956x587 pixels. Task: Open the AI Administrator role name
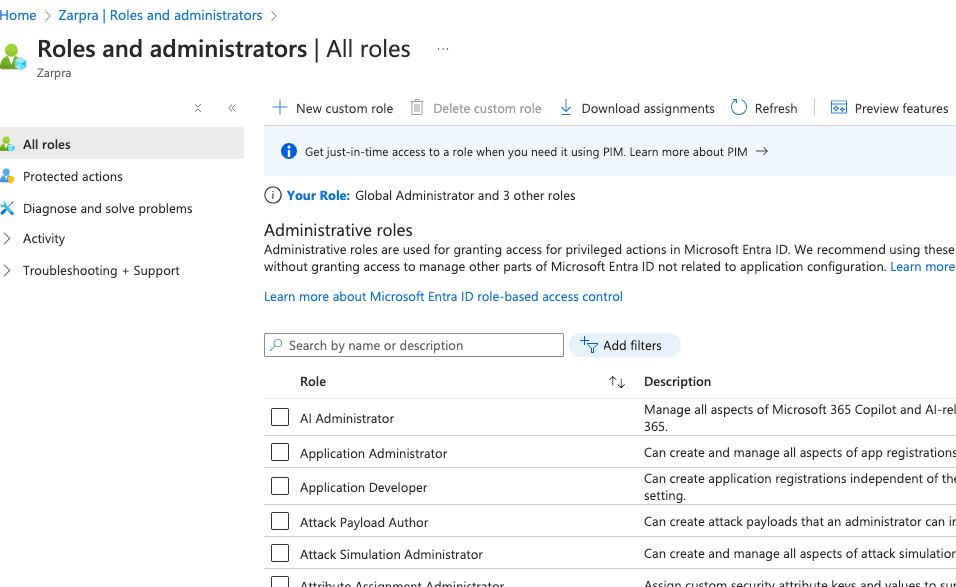tap(347, 418)
